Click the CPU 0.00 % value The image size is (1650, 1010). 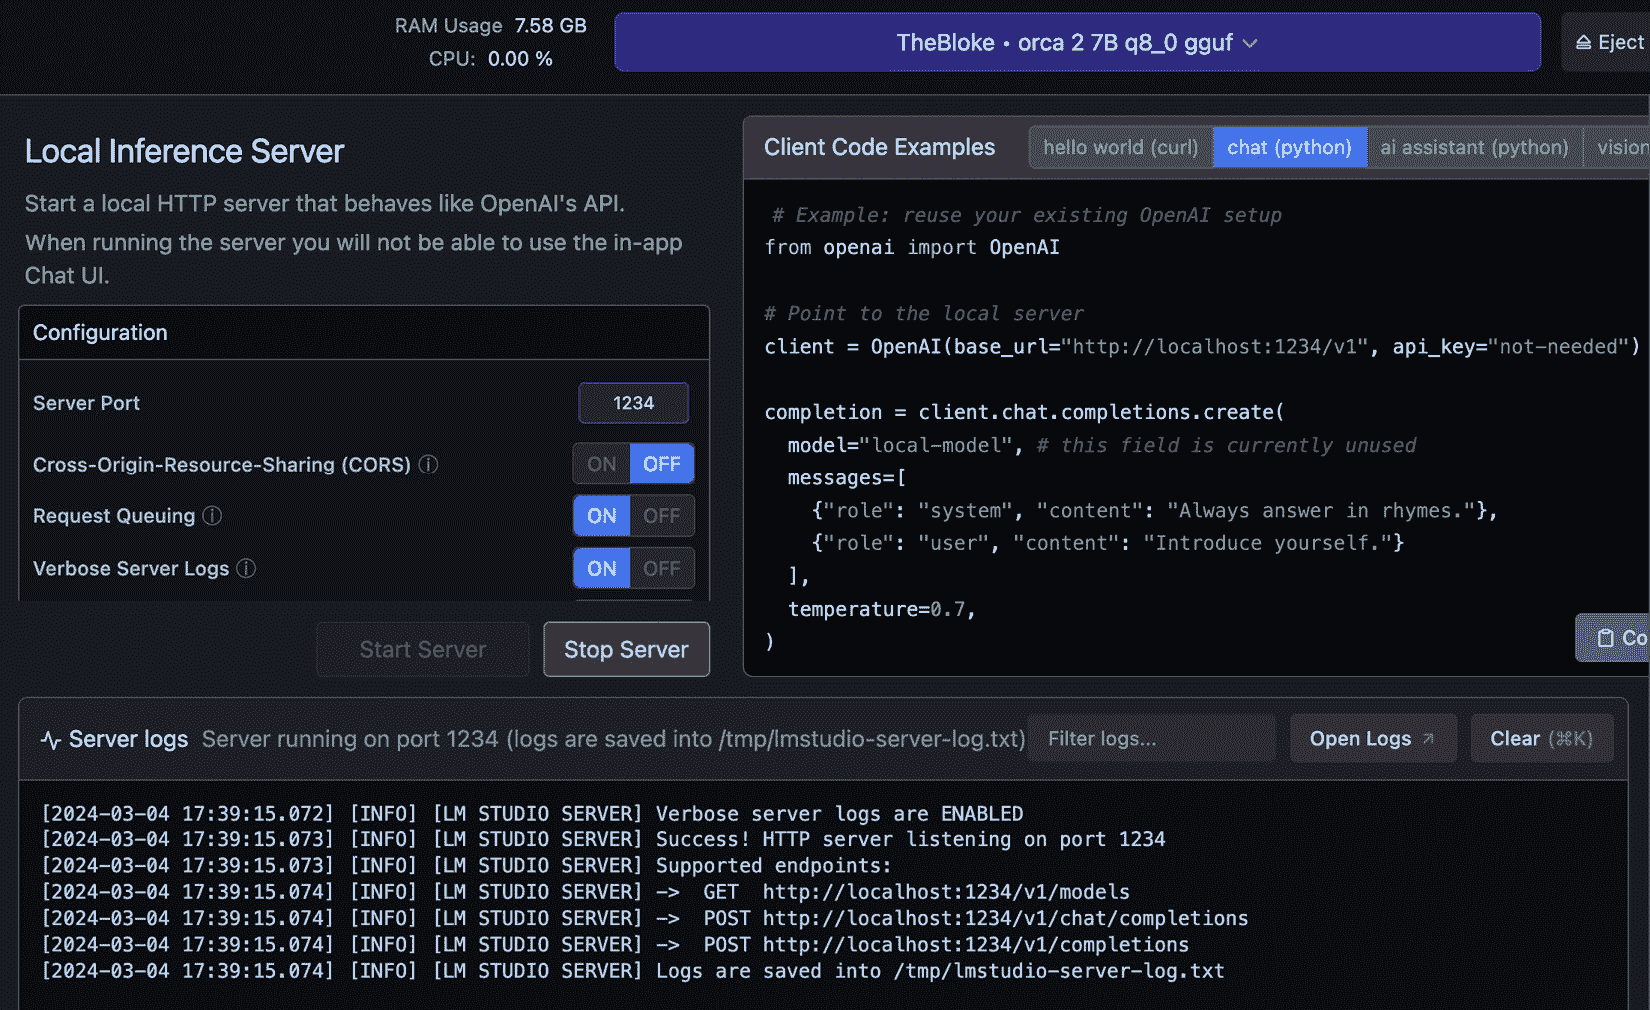point(520,59)
